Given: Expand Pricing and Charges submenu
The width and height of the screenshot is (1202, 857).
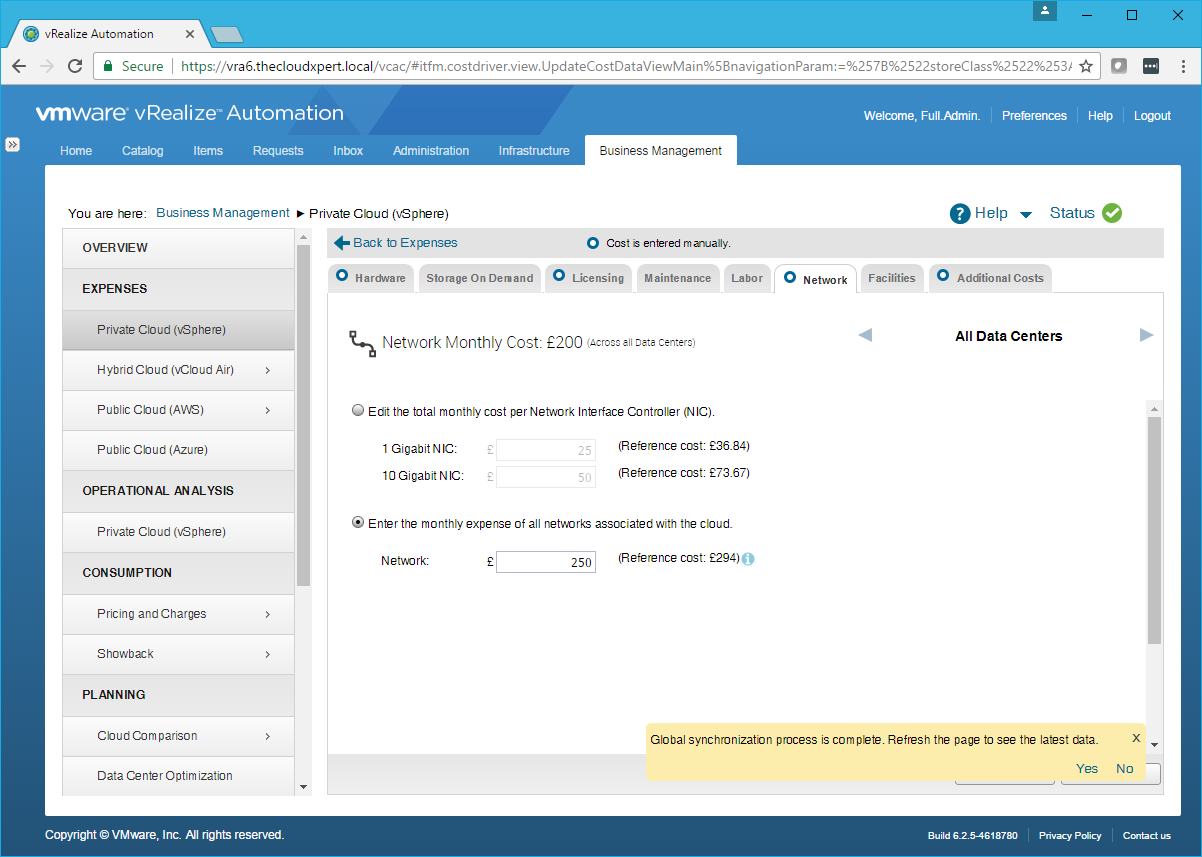Looking at the screenshot, I should click(x=268, y=614).
